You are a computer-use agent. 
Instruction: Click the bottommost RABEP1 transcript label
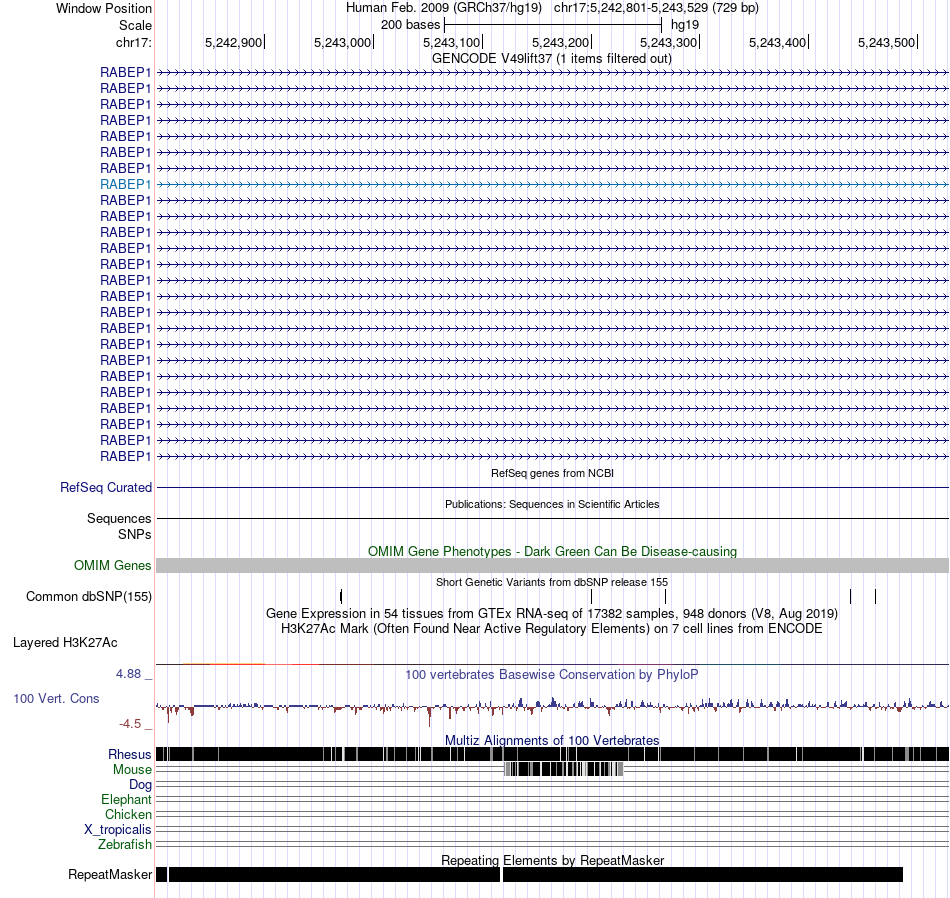[x=125, y=456]
